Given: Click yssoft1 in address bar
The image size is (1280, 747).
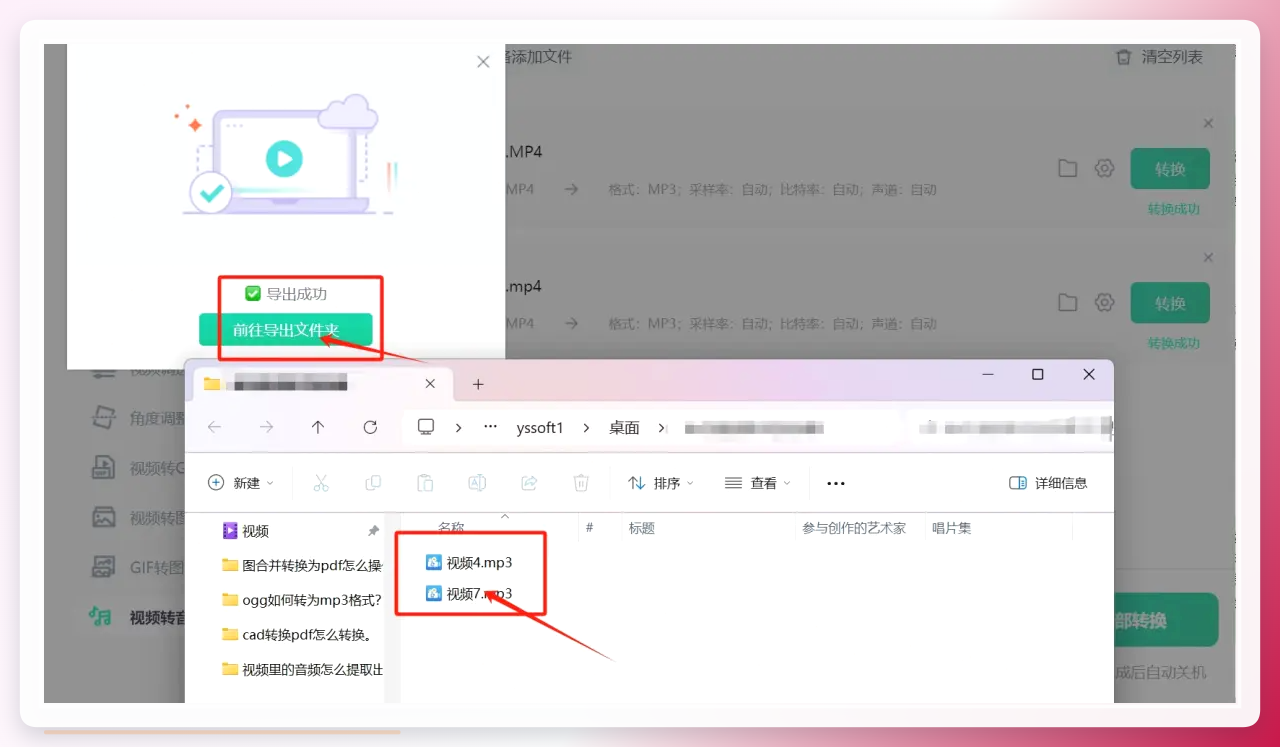Looking at the screenshot, I should point(540,428).
